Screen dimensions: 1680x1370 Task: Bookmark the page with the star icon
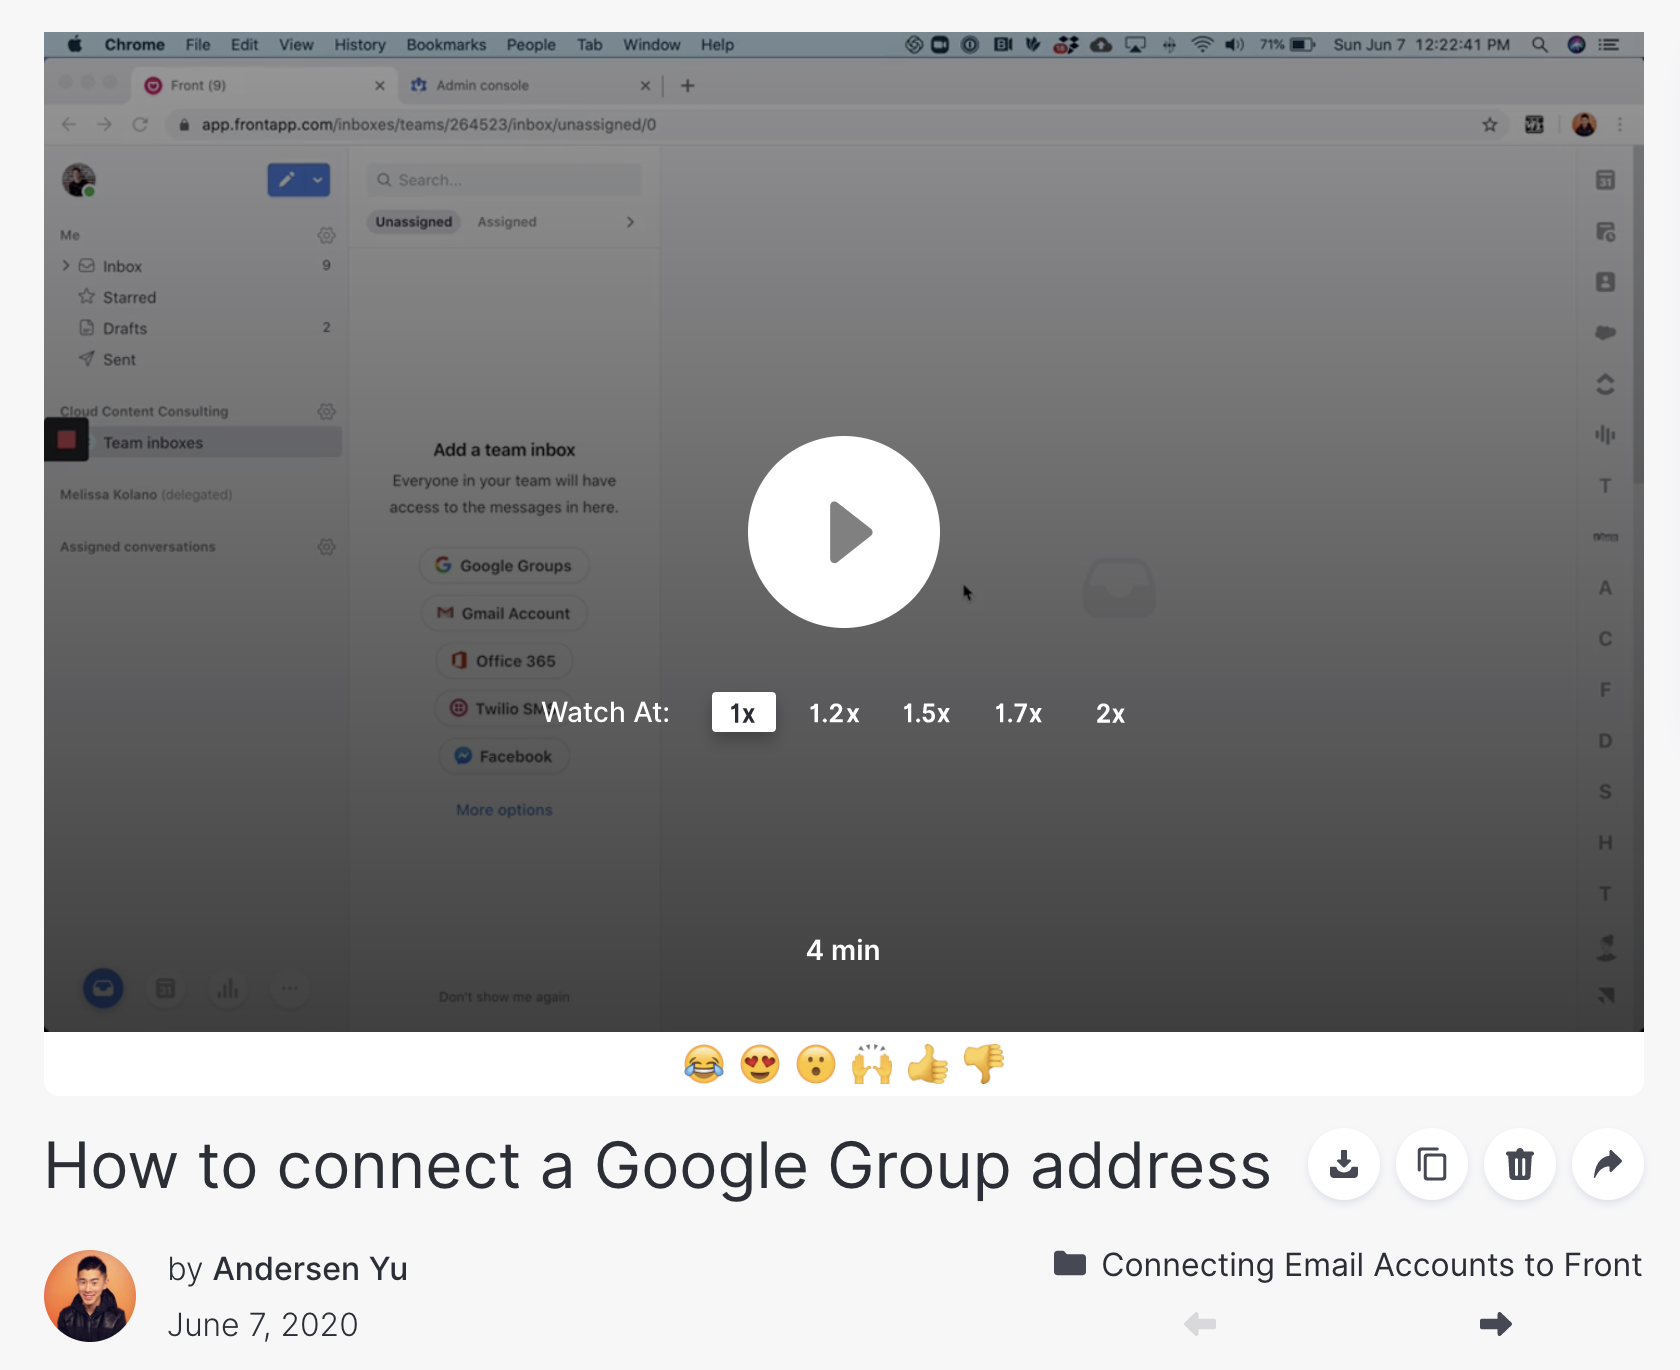click(x=1490, y=125)
